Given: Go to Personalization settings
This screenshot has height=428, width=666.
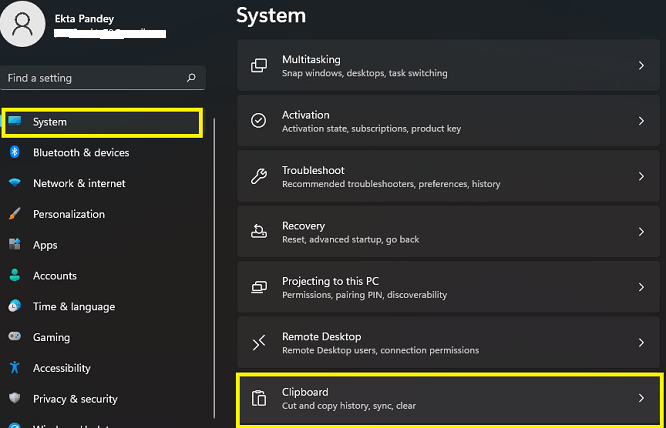Looking at the screenshot, I should point(68,214).
